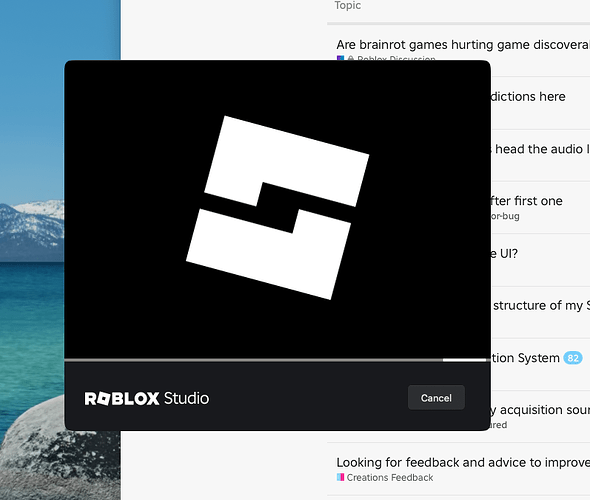
Task: Open the topic about 'structure of my'
Action: (541, 305)
